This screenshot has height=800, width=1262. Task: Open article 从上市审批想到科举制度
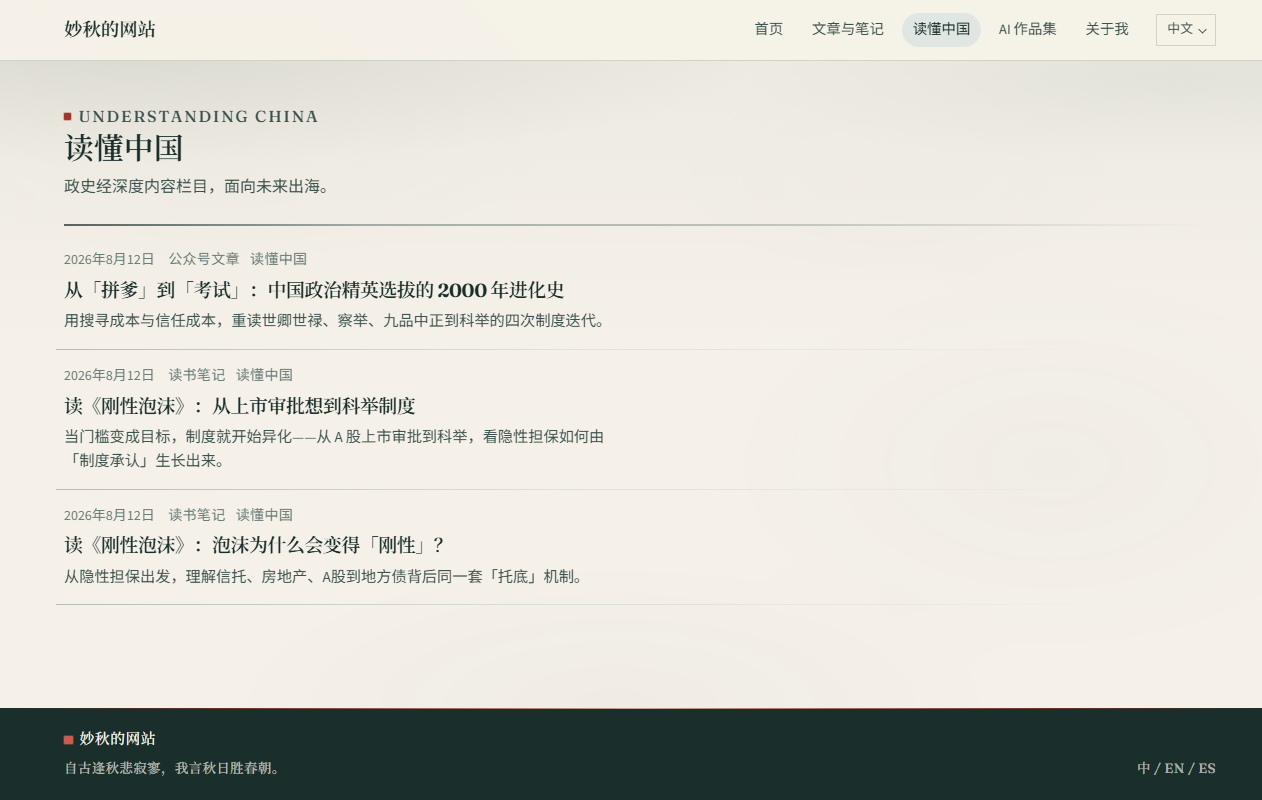click(x=240, y=406)
